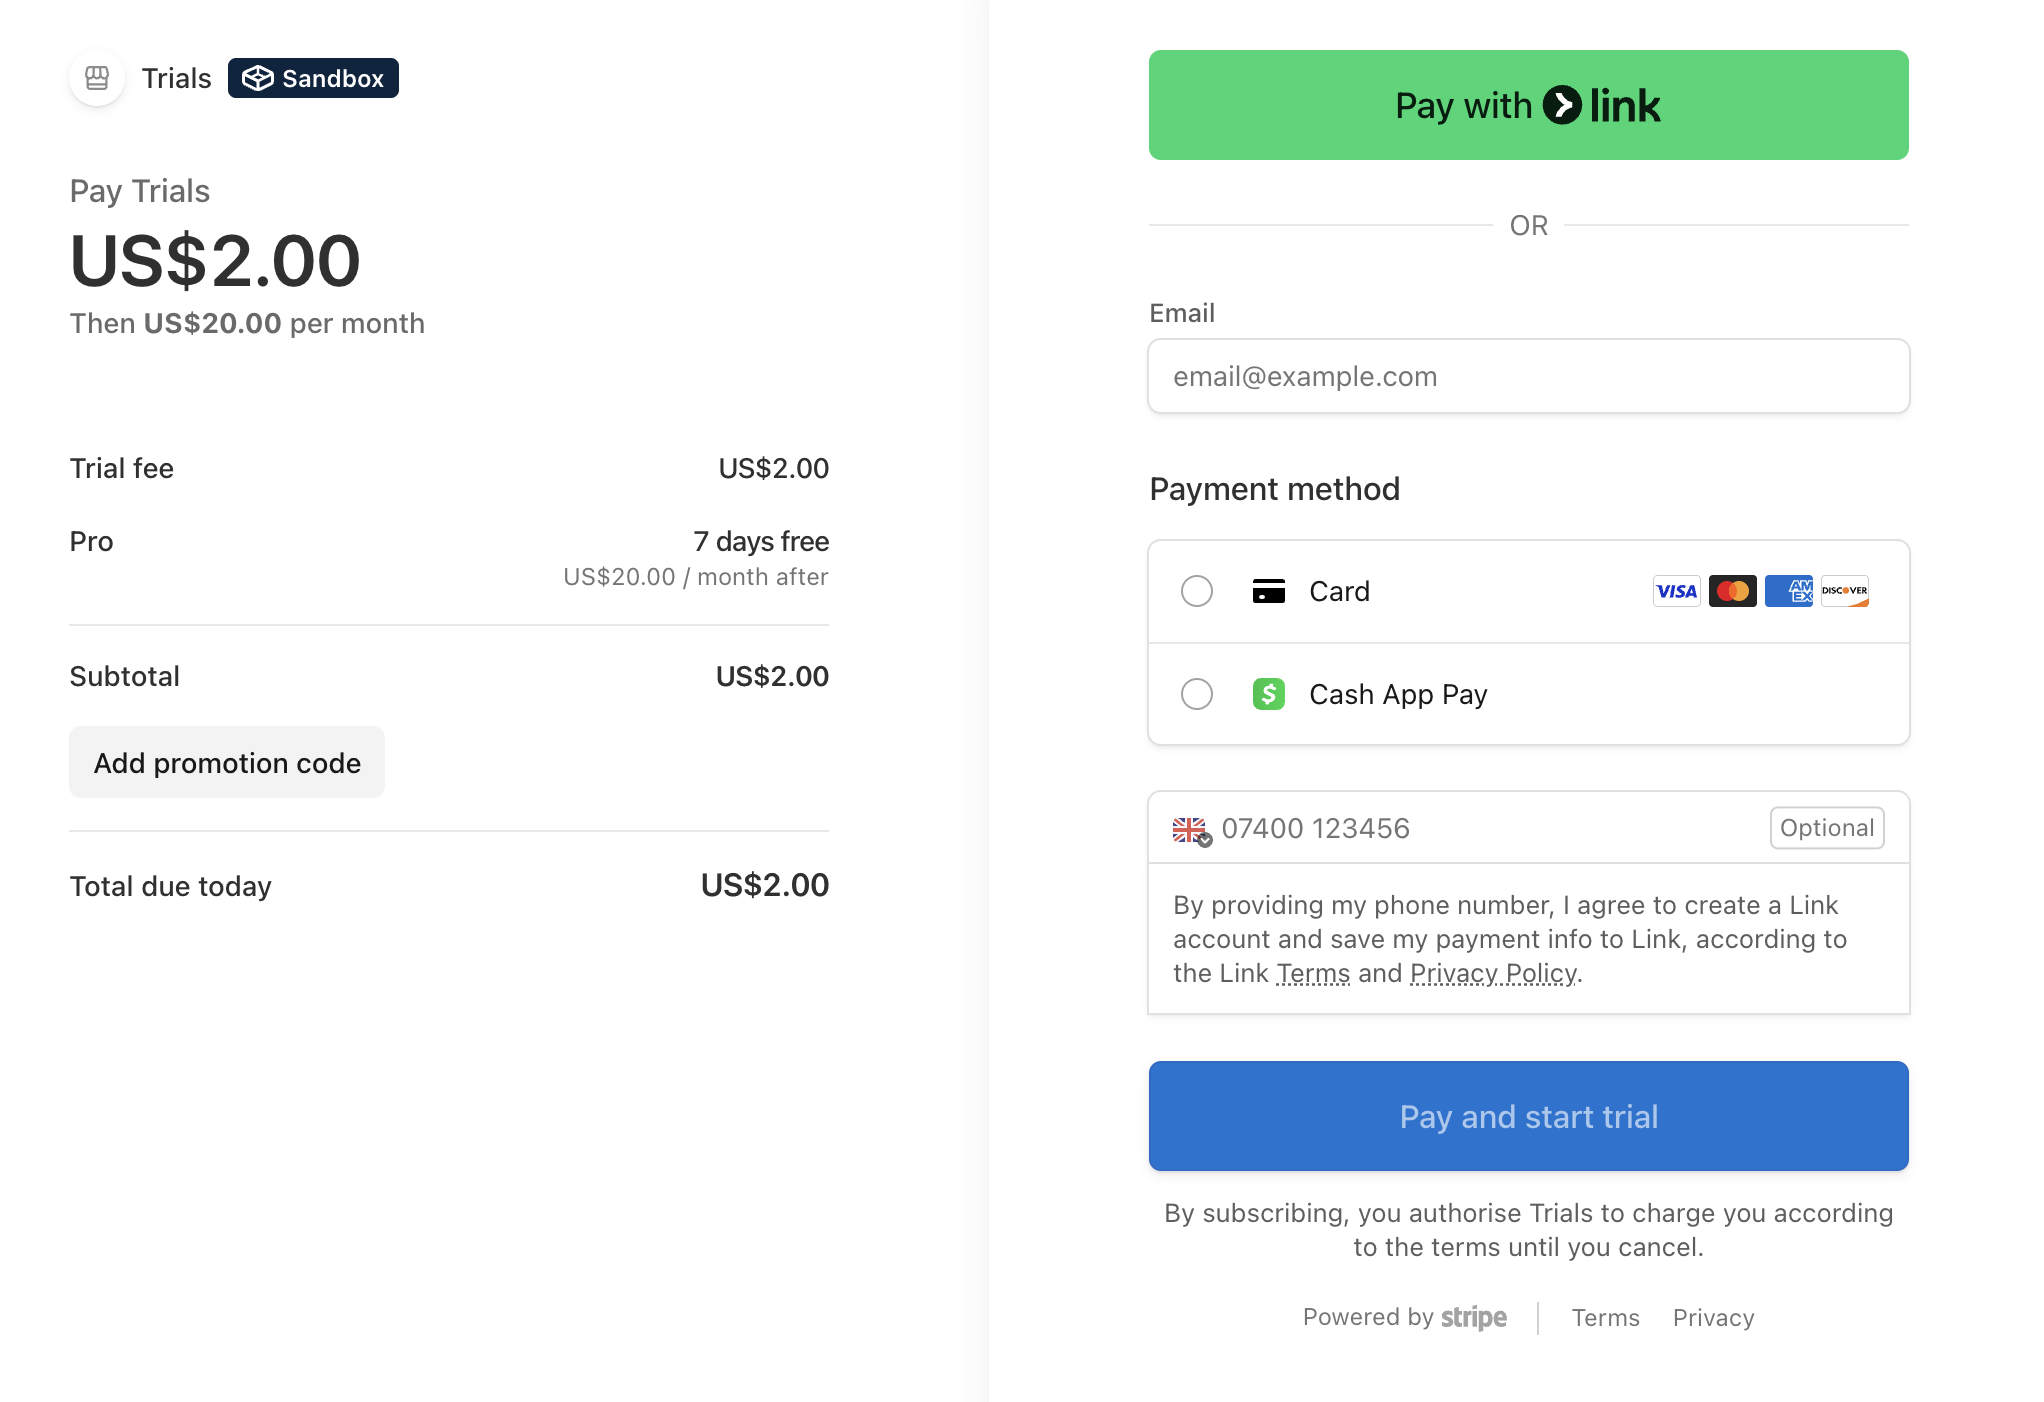This screenshot has width=2044, height=1402.
Task: Click the Sandbox badge cube icon
Action: [258, 78]
